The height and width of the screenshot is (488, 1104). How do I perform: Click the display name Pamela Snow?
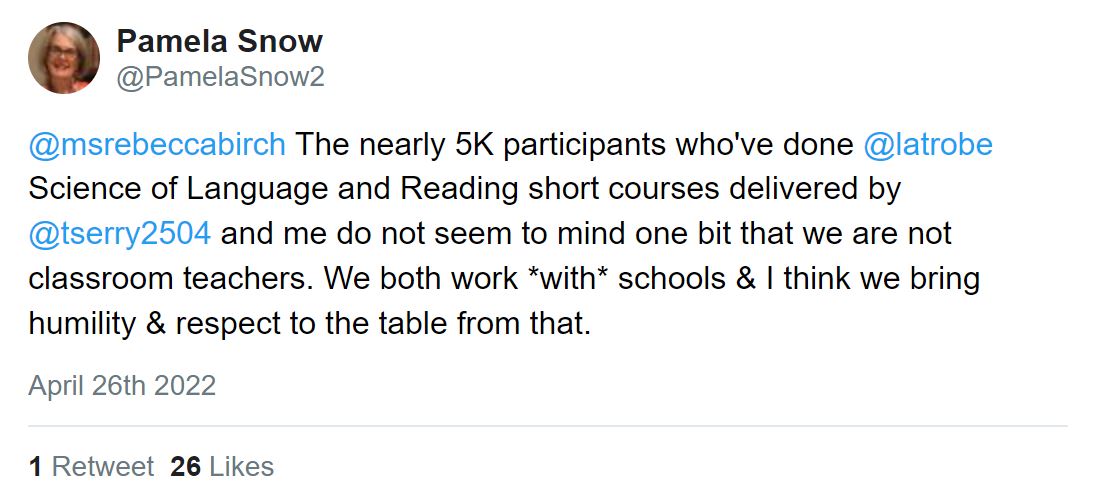tap(219, 42)
